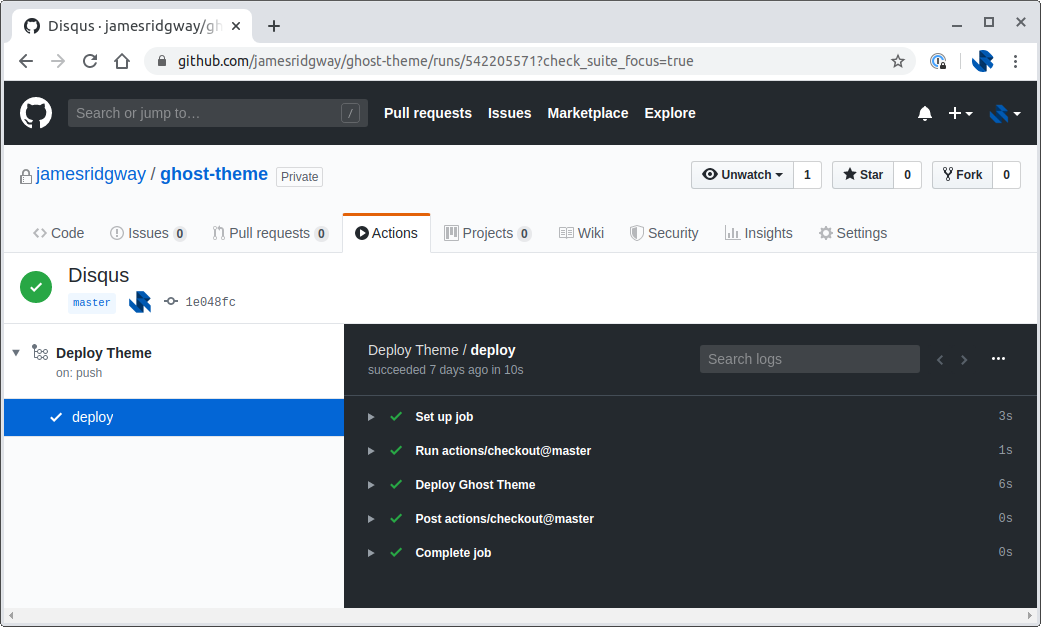Open the Insights tab
The height and width of the screenshot is (627, 1041).
pyautogui.click(x=759, y=233)
